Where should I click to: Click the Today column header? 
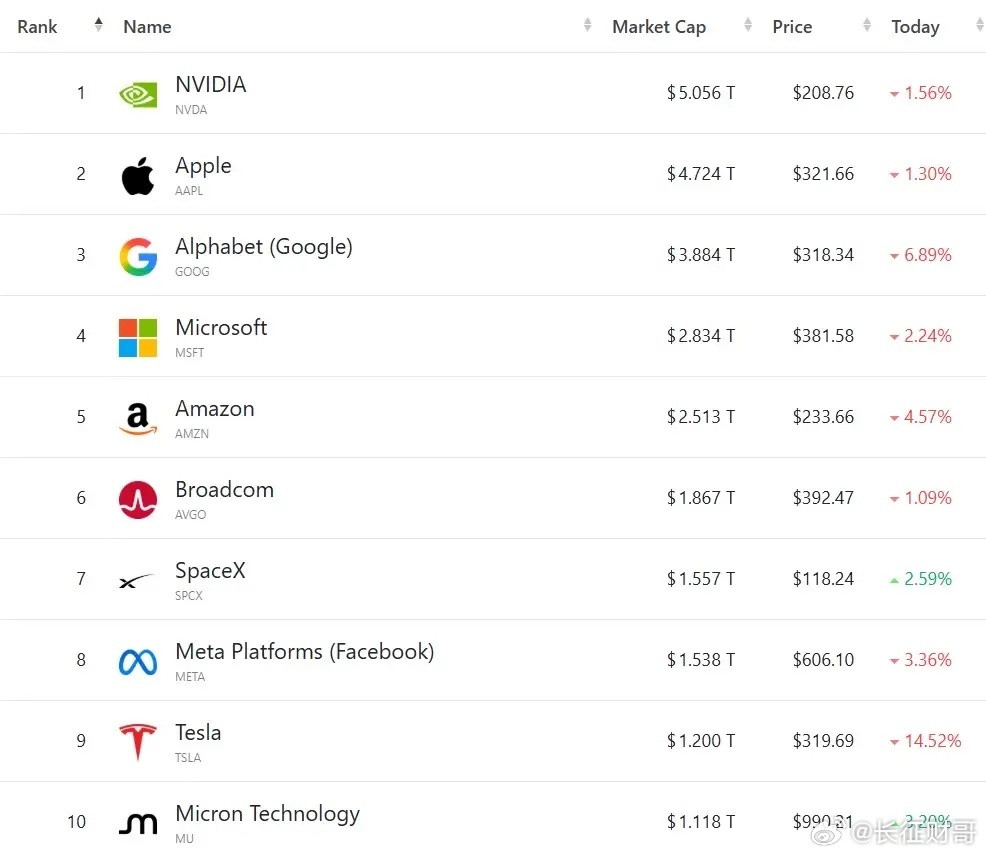click(x=915, y=26)
